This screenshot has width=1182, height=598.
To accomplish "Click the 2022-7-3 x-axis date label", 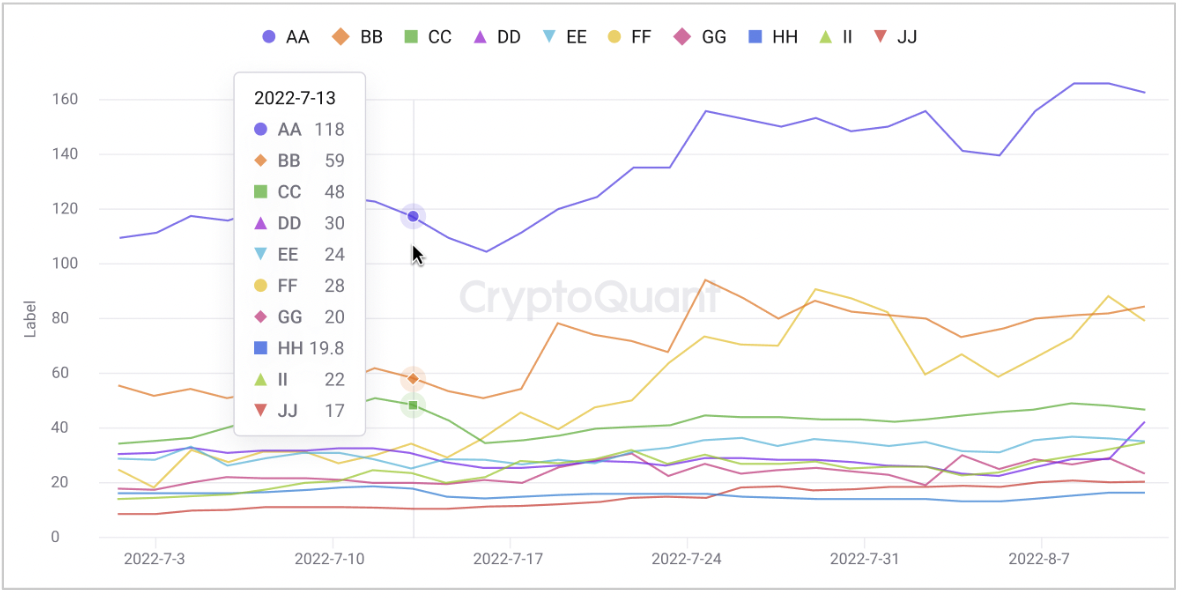I will tap(154, 558).
